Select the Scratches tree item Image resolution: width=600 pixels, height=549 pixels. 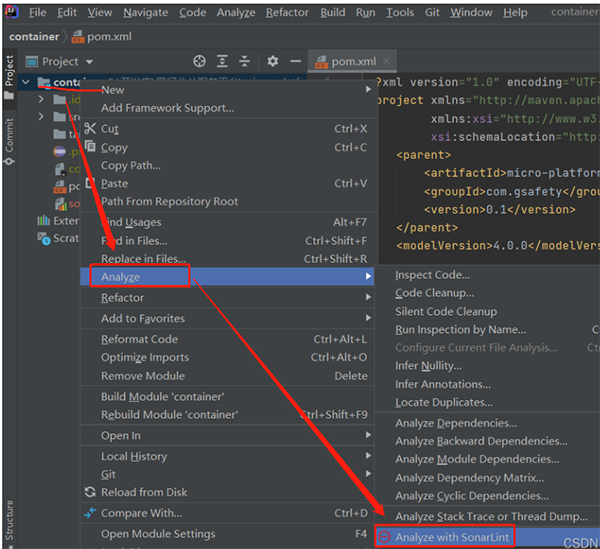pos(58,238)
